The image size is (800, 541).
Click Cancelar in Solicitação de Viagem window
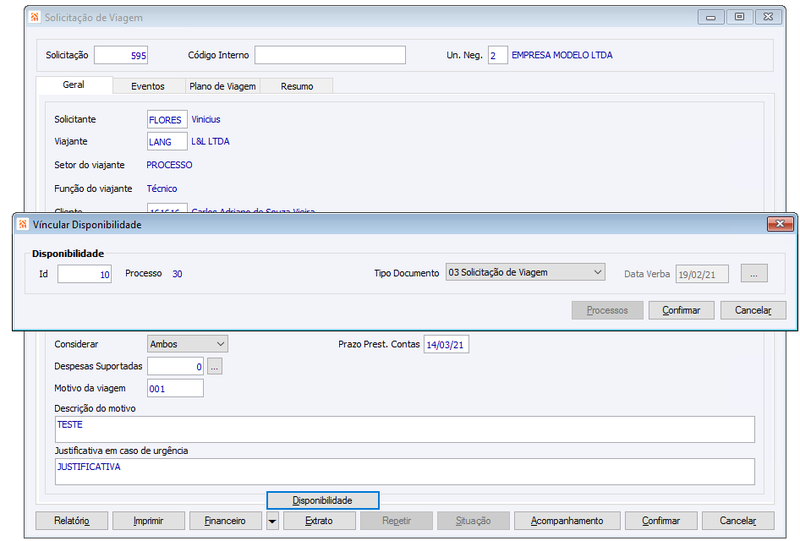pos(738,521)
